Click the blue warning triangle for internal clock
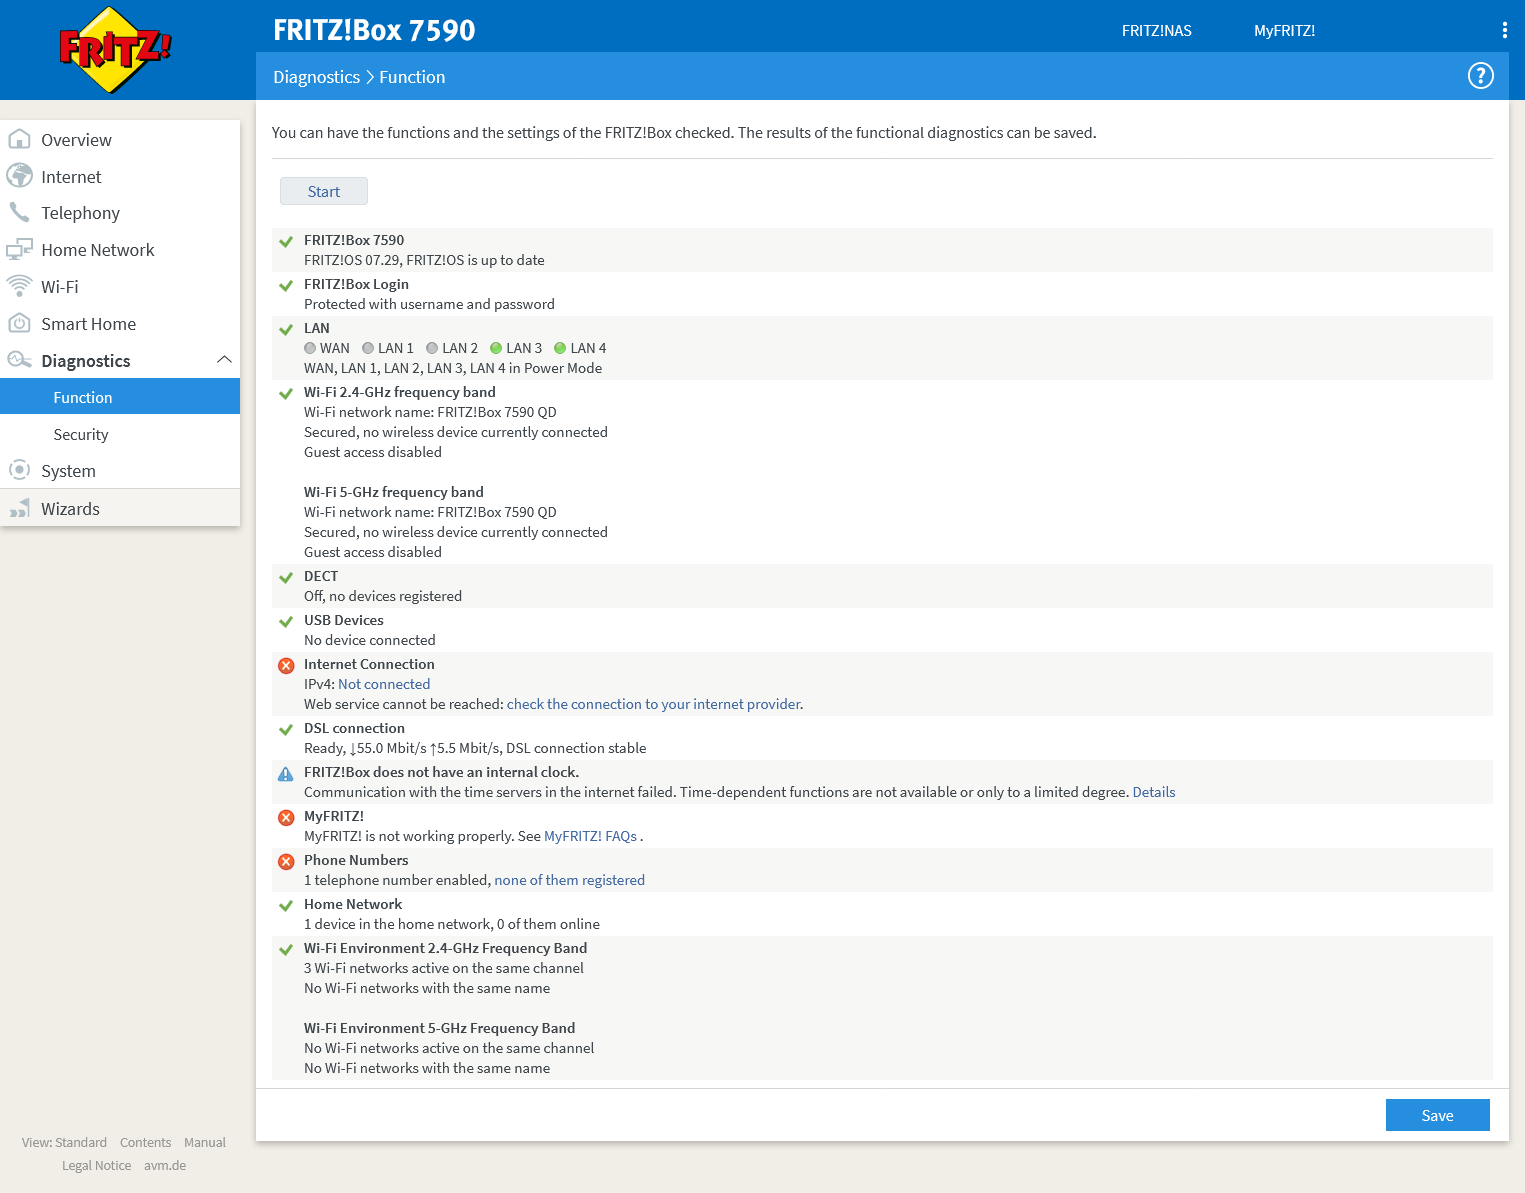 (286, 773)
